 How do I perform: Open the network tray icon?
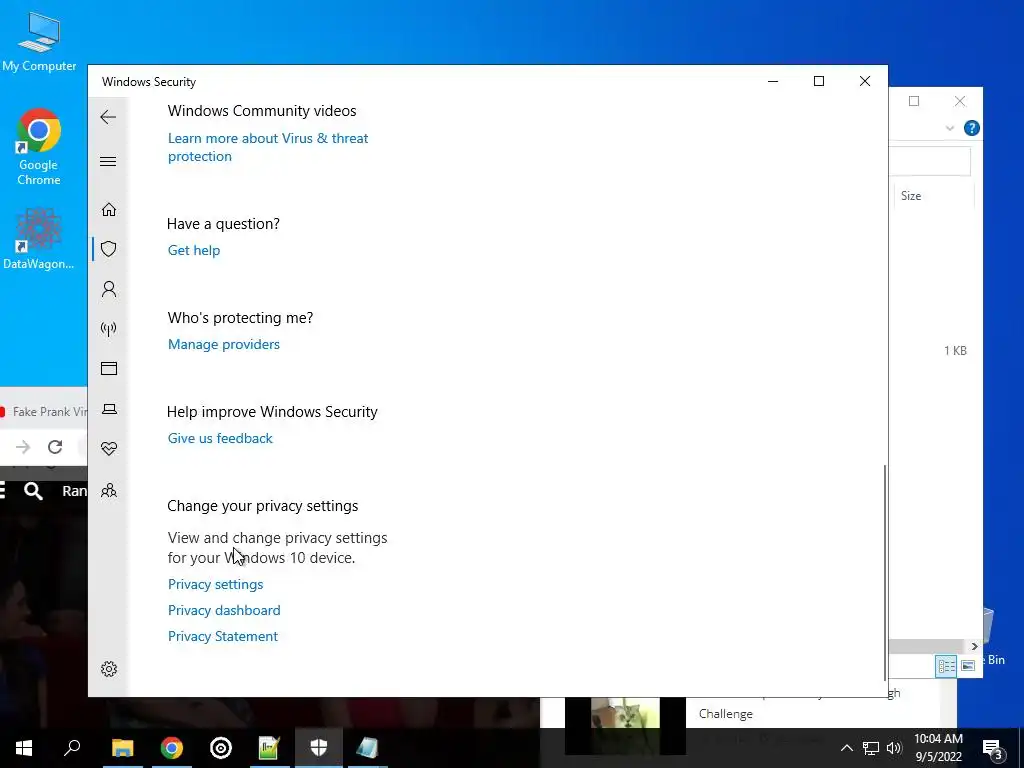[871, 748]
